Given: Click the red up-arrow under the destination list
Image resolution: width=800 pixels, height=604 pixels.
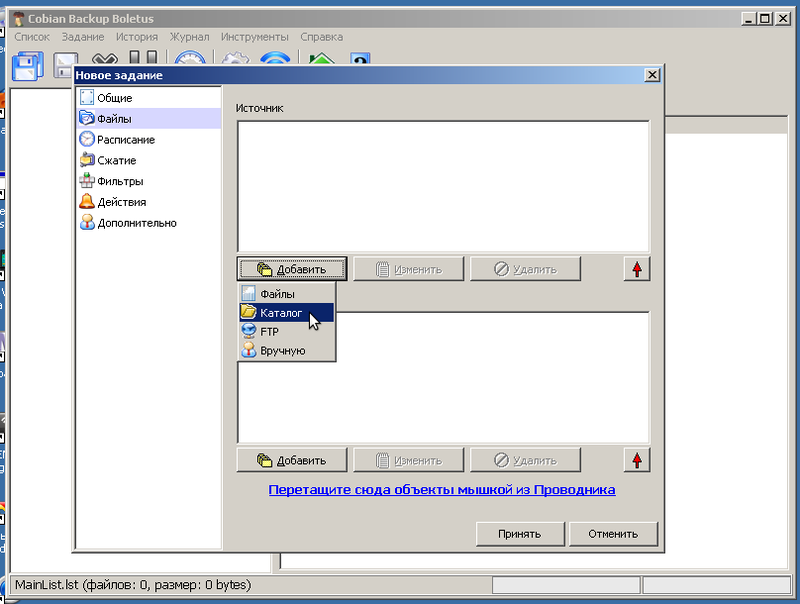Looking at the screenshot, I should (x=637, y=460).
